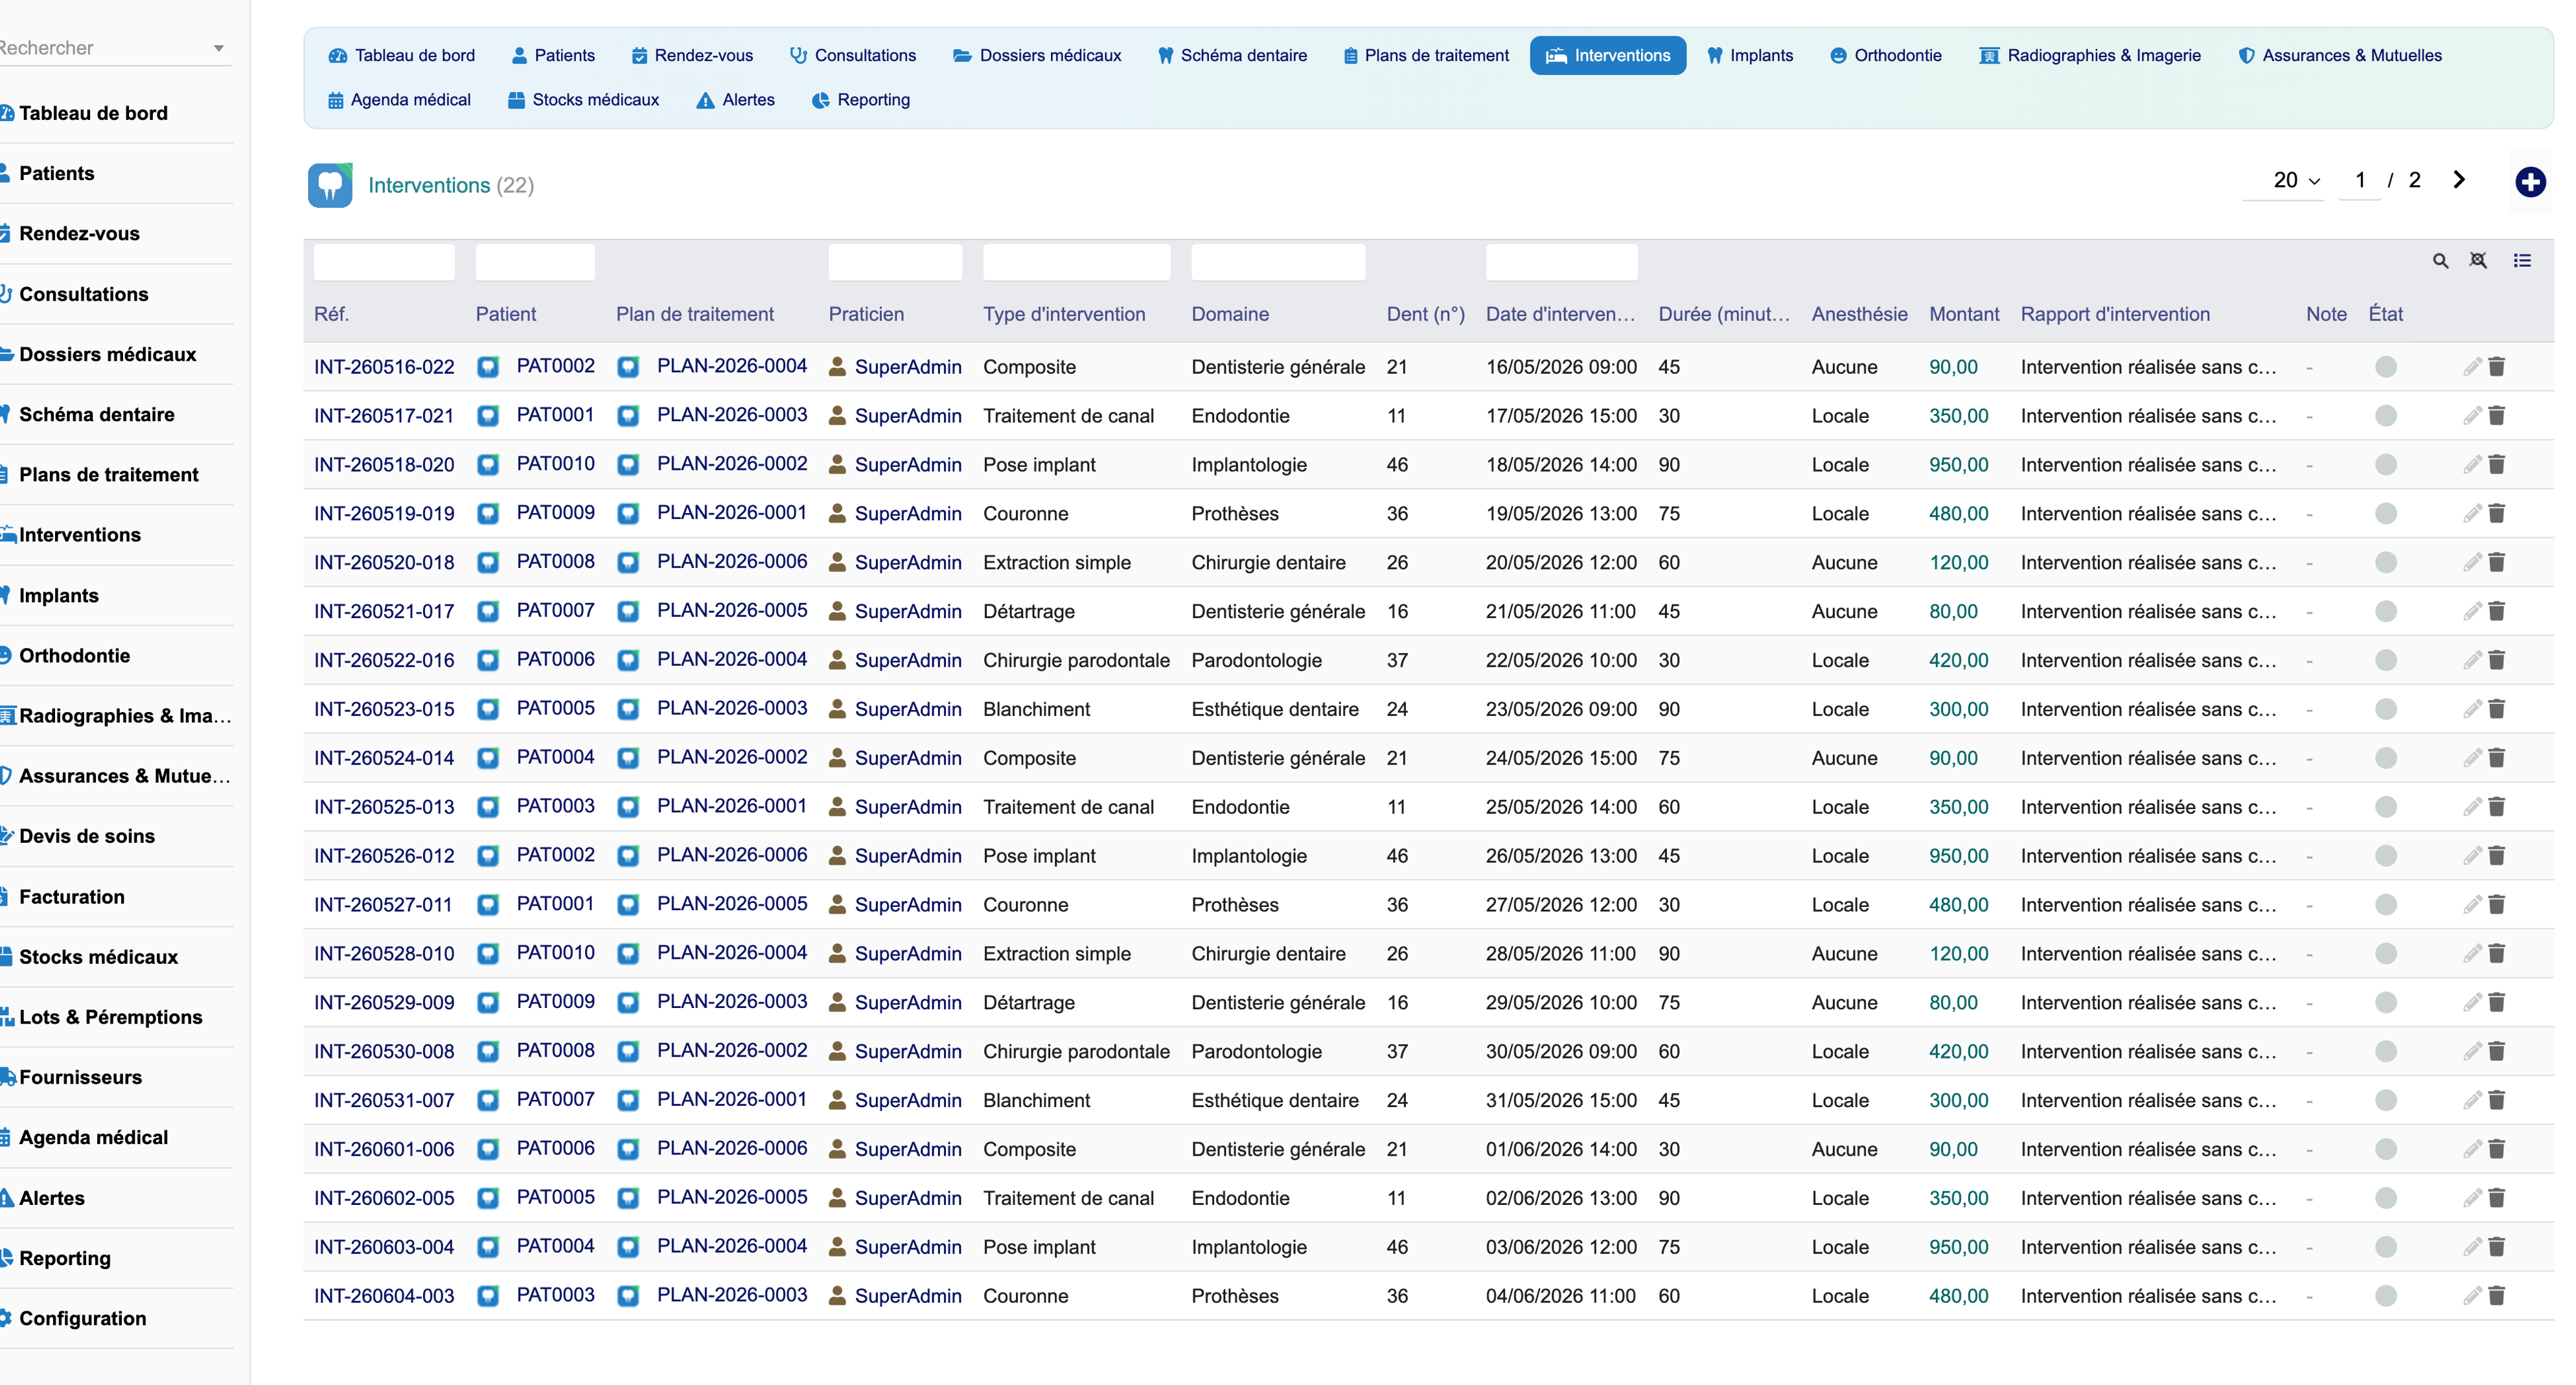Expand the Rechercher dropdown in the sidebar
Viewport: 2576px width, 1385px height.
click(218, 48)
